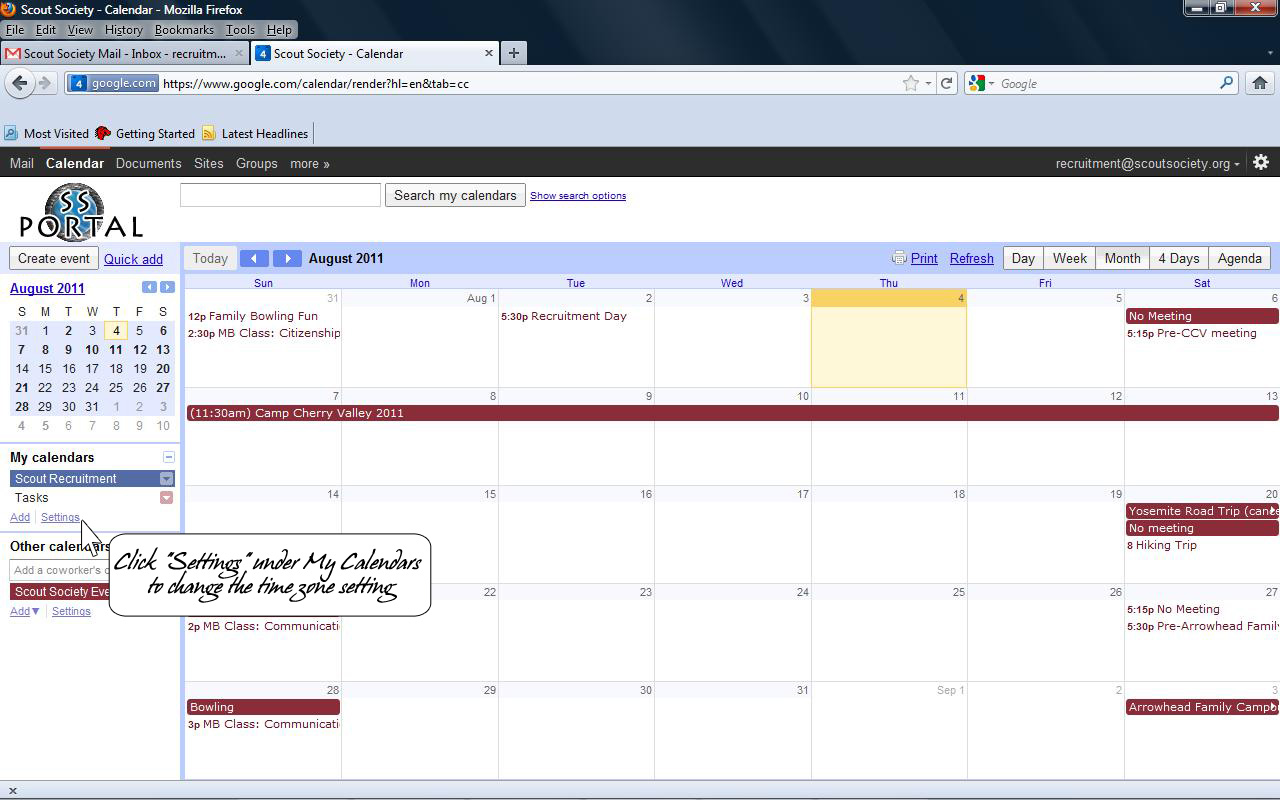Click the browser forward arrow
This screenshot has height=800, width=1280.
click(x=44, y=83)
